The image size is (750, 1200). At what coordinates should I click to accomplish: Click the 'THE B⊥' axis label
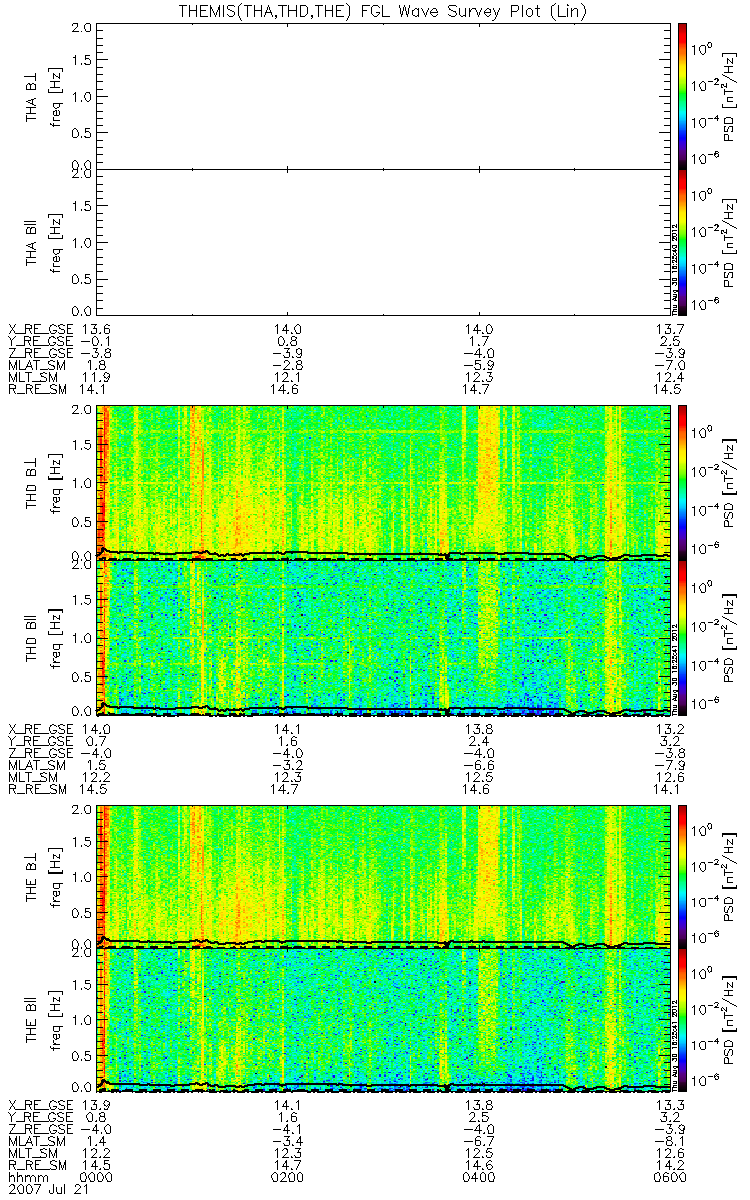click(x=33, y=876)
